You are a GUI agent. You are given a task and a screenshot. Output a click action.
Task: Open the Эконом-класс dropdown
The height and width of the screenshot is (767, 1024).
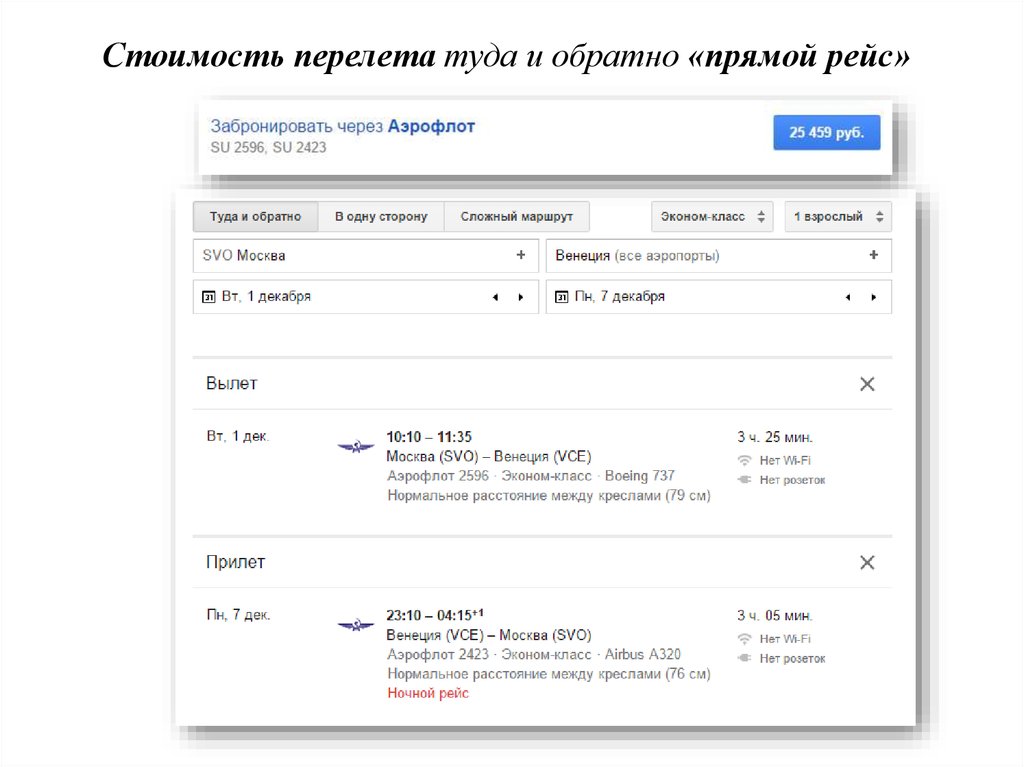coord(711,217)
